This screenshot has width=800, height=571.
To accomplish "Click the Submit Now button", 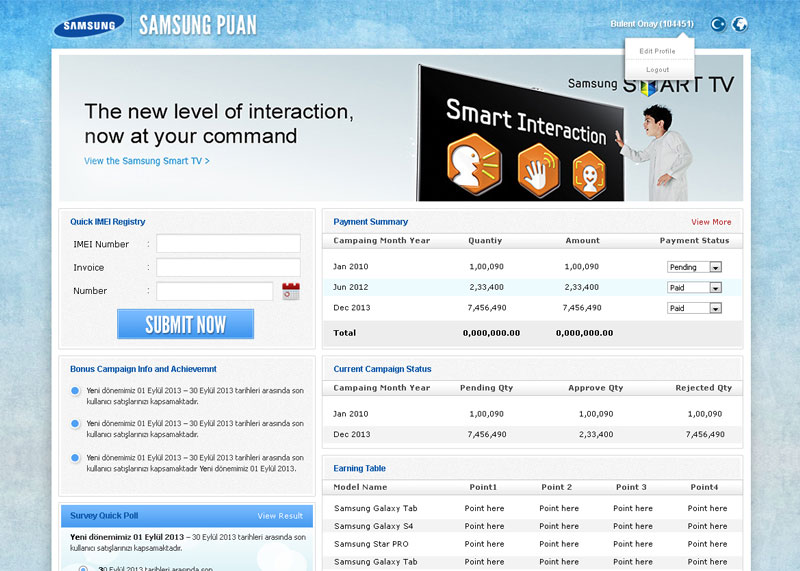I will point(185,324).
